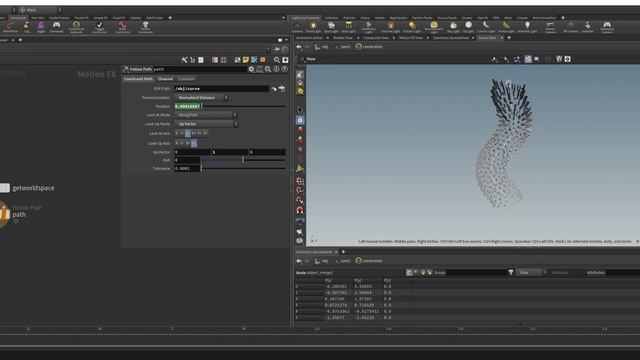
Task: Open the Main desktop dropdown
Action: [40, 10]
